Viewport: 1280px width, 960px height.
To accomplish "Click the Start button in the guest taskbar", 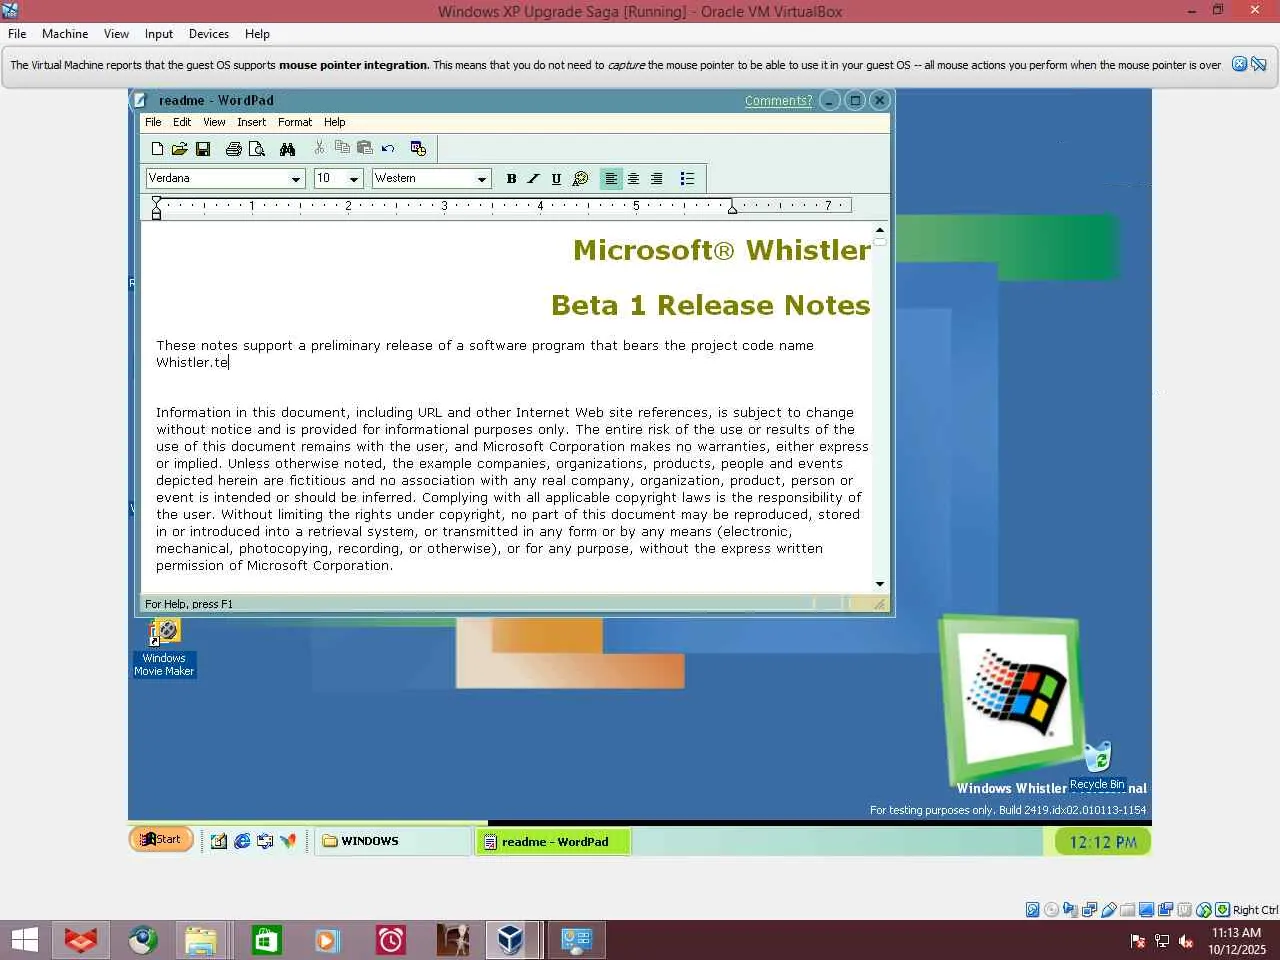I will pyautogui.click(x=161, y=840).
